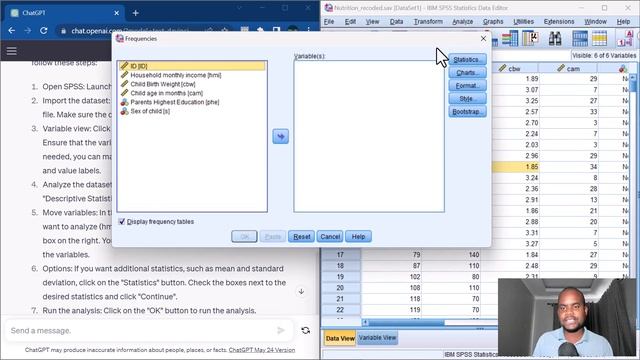Select Household monthly income [hmi] variable
640x360 pixels.
click(176, 75)
